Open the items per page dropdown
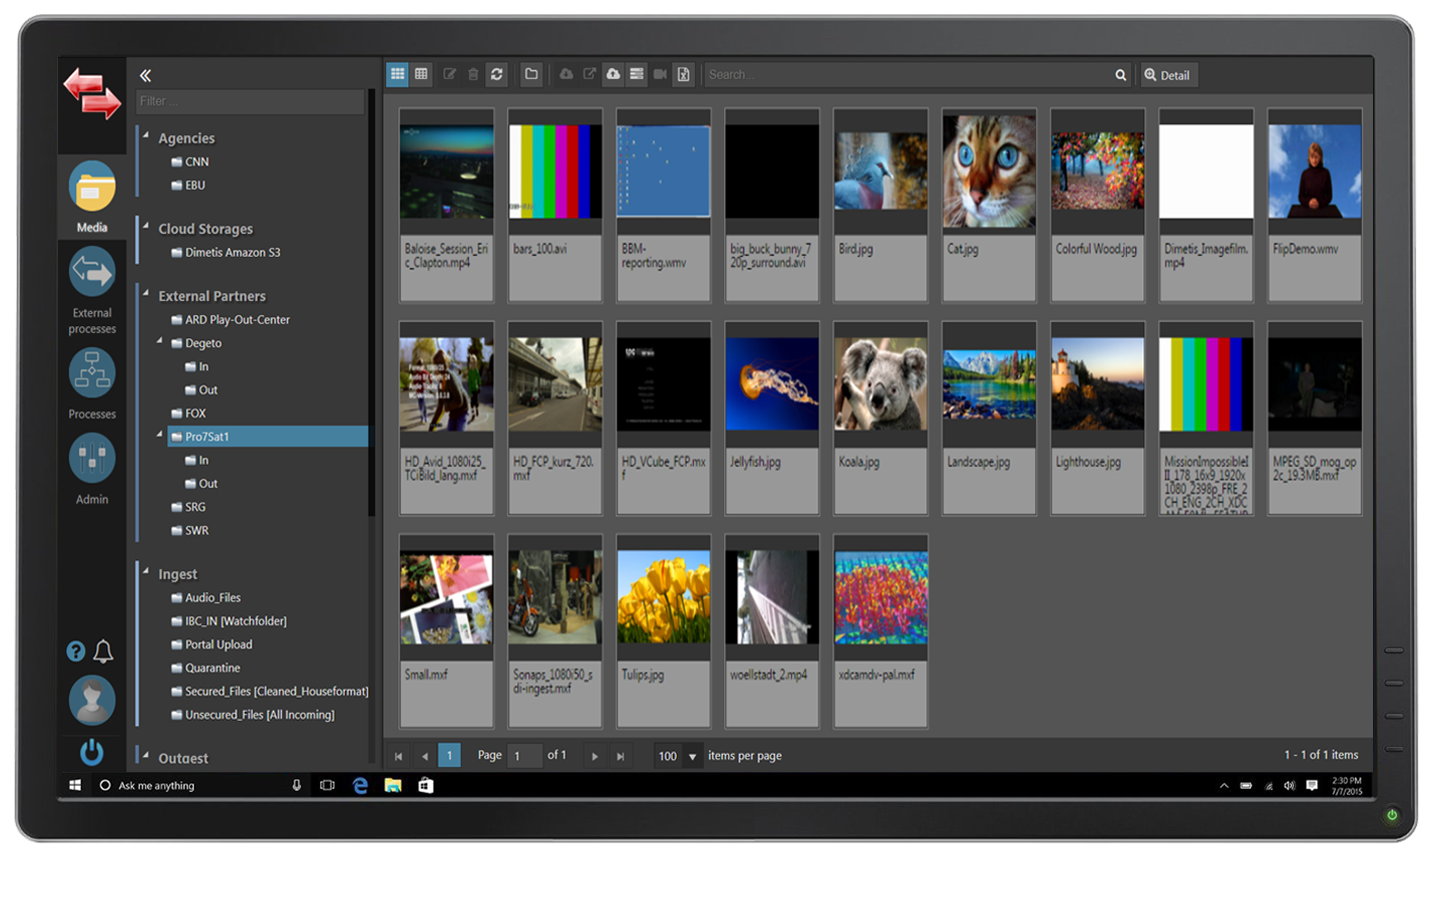The height and width of the screenshot is (897, 1450). (x=692, y=756)
